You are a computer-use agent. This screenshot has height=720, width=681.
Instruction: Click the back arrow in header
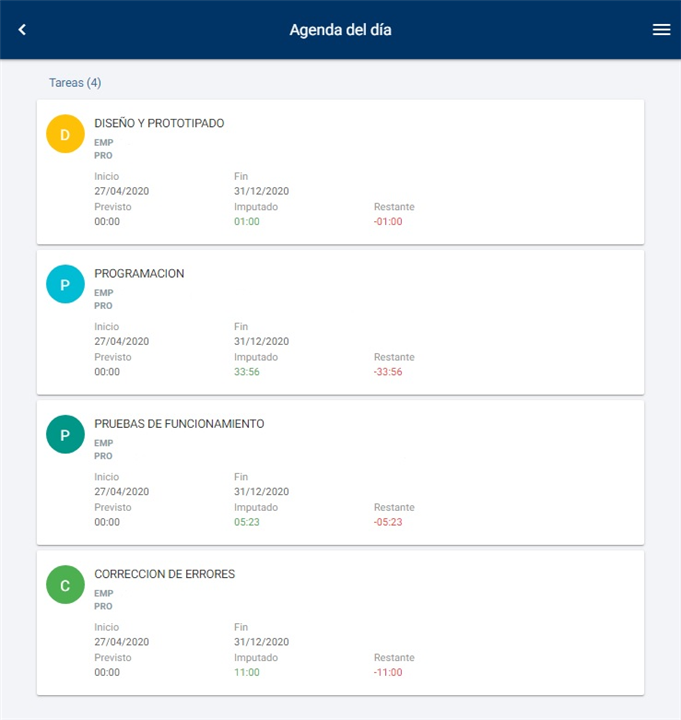click(x=22, y=30)
